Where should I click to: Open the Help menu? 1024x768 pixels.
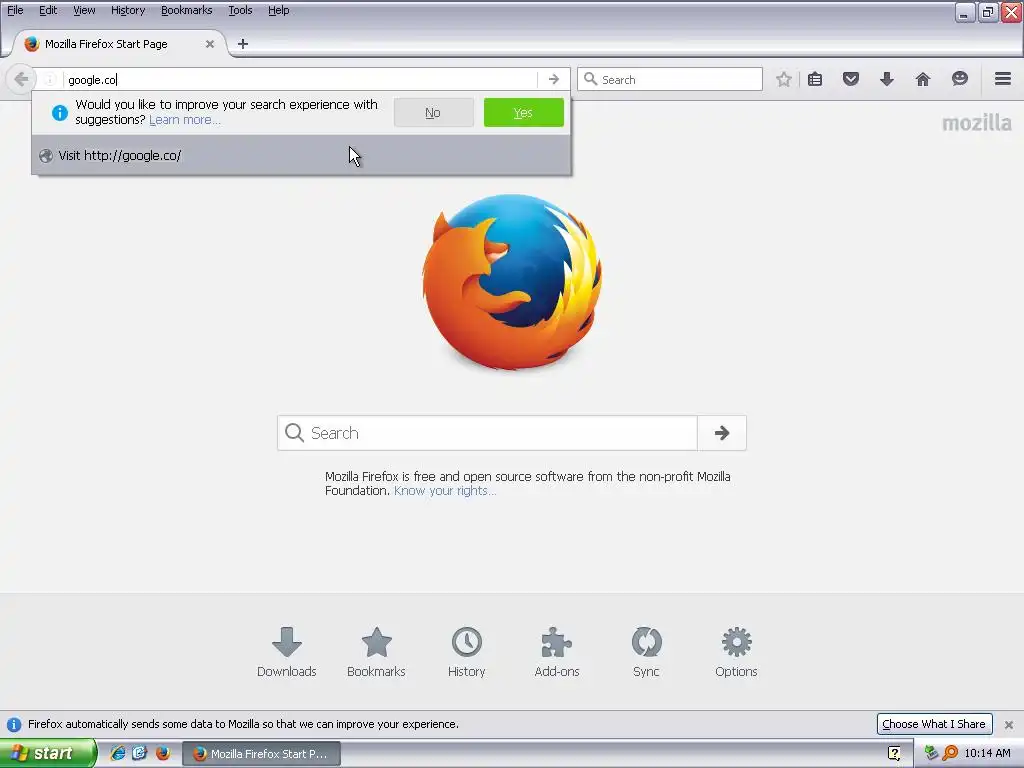click(278, 10)
